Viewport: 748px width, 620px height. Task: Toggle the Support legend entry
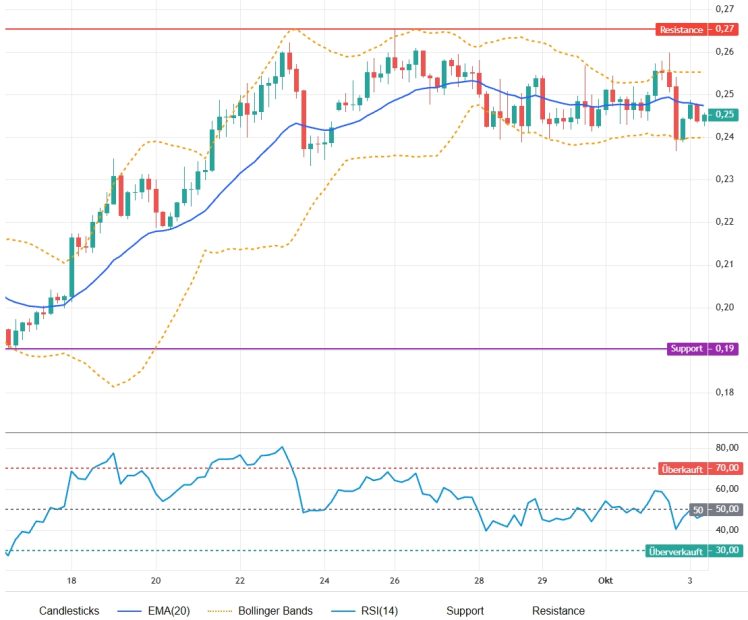[x=465, y=610]
